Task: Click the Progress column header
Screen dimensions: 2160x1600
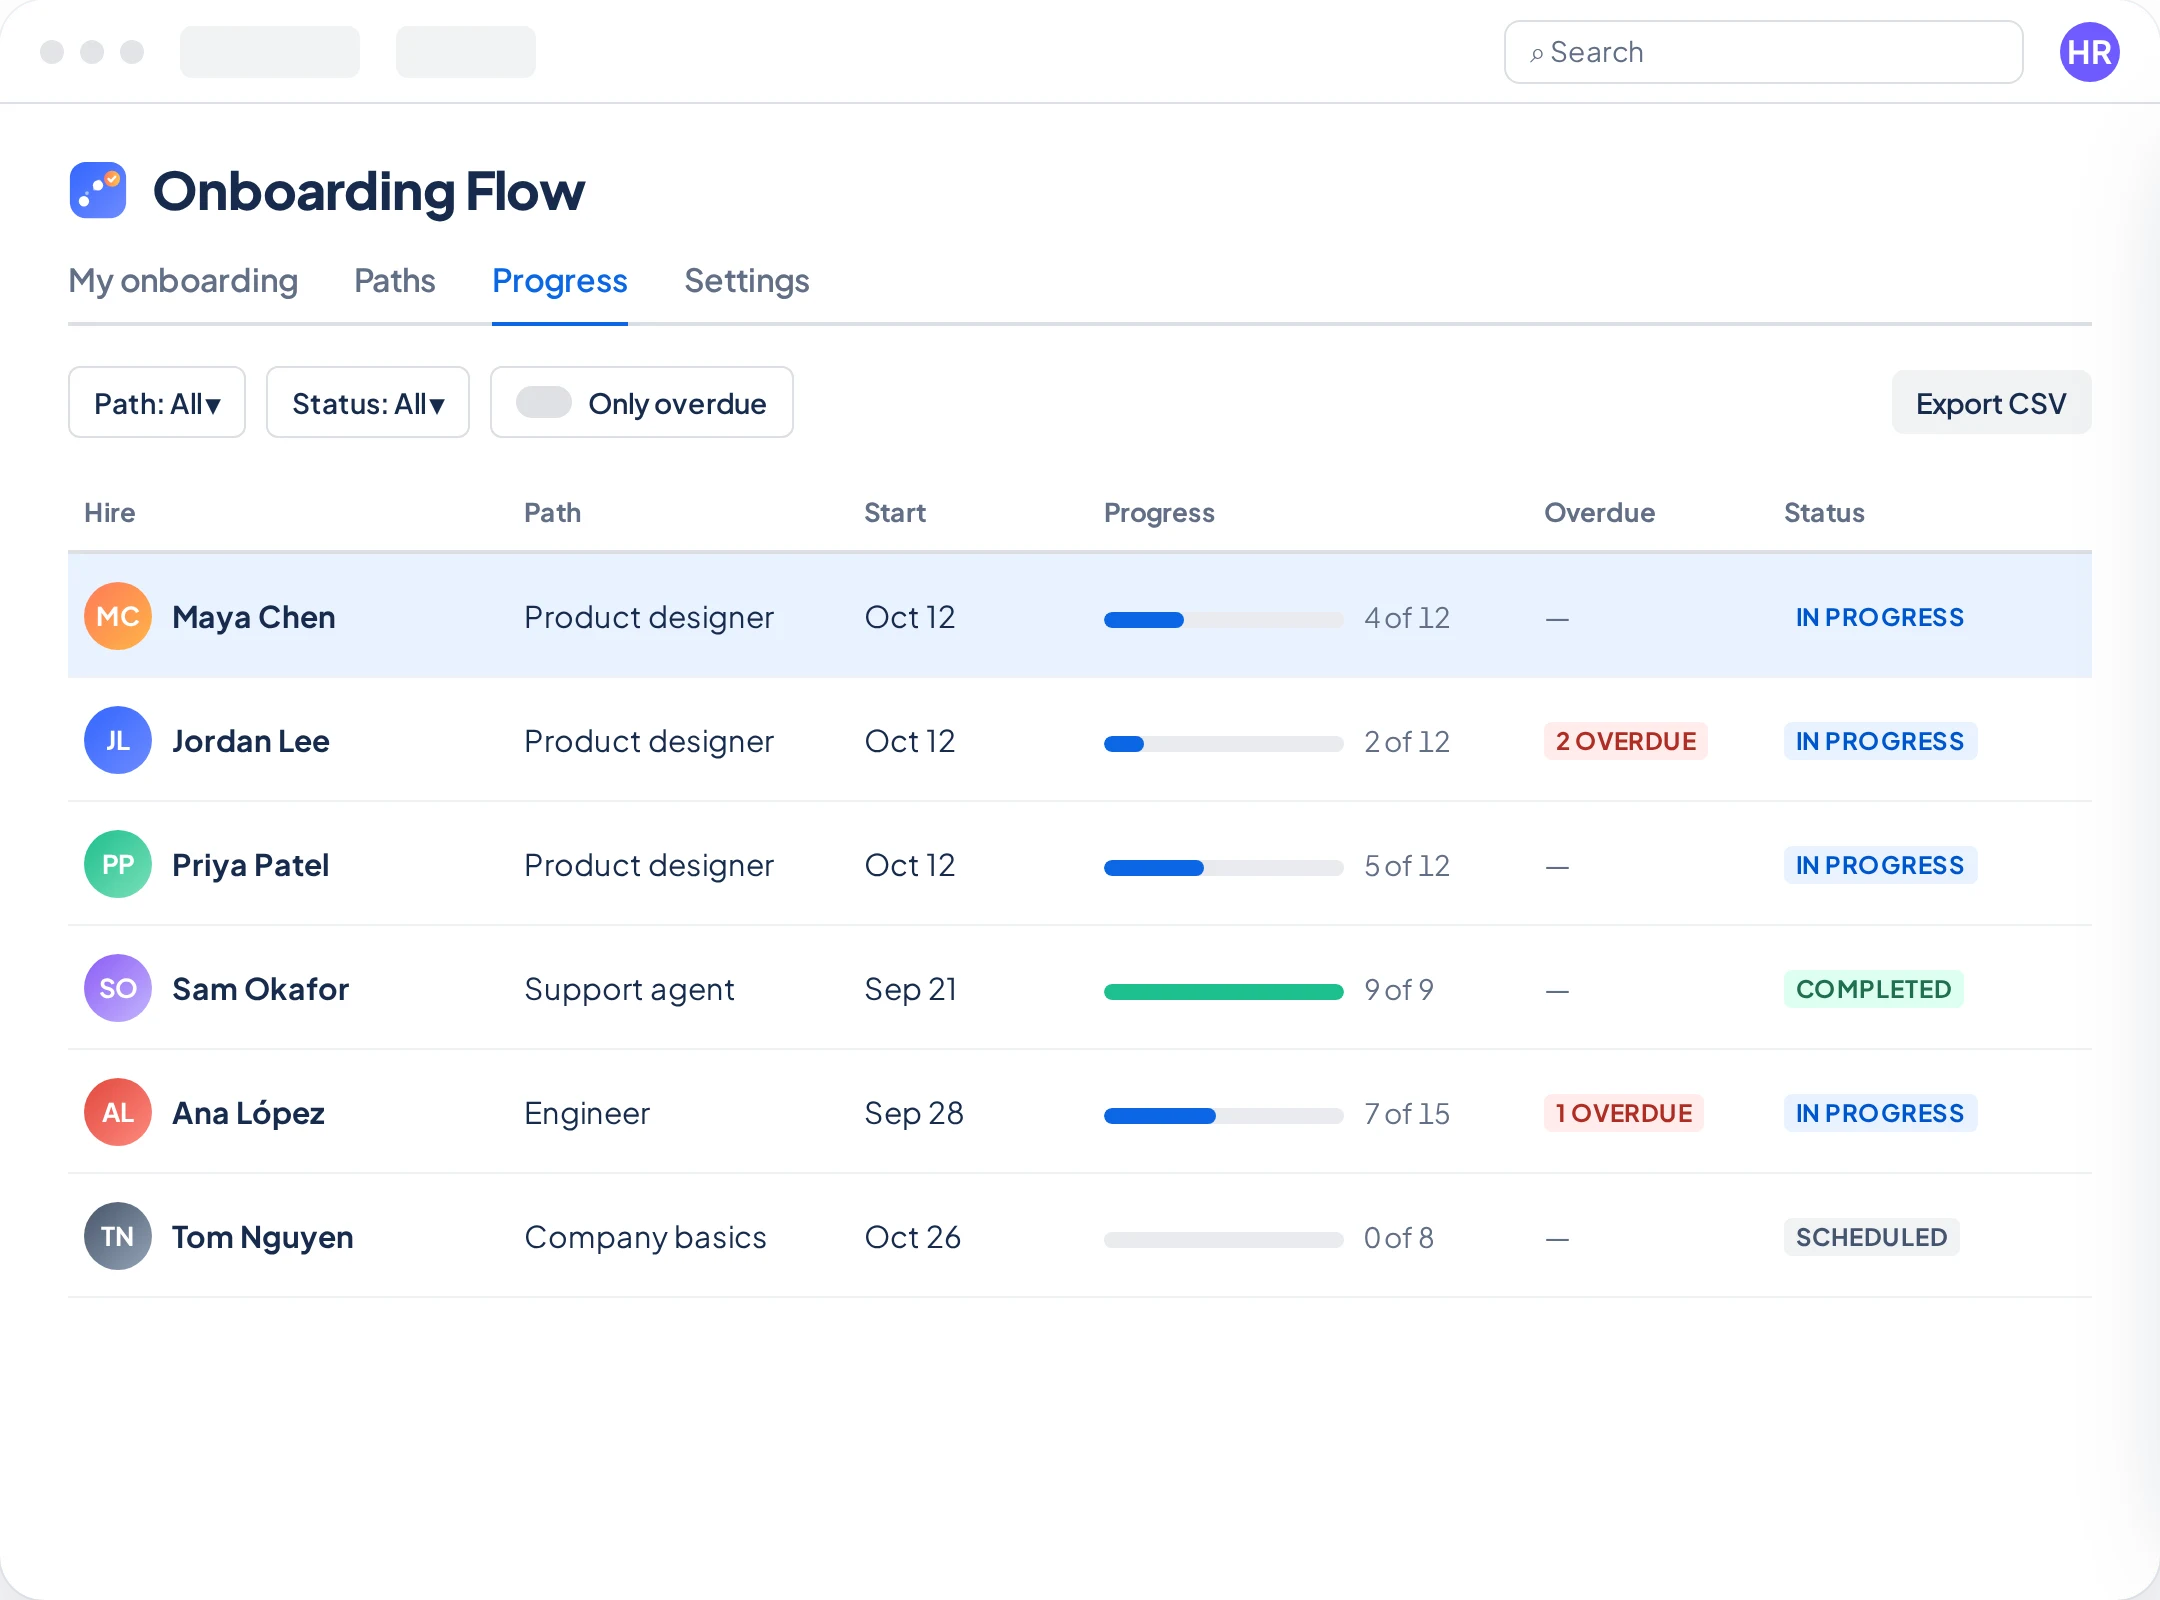Action: [1160, 513]
